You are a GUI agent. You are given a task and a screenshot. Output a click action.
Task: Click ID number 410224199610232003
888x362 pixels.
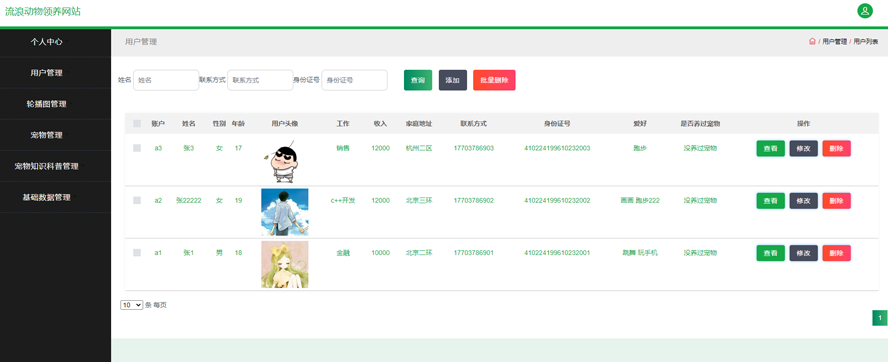[557, 148]
